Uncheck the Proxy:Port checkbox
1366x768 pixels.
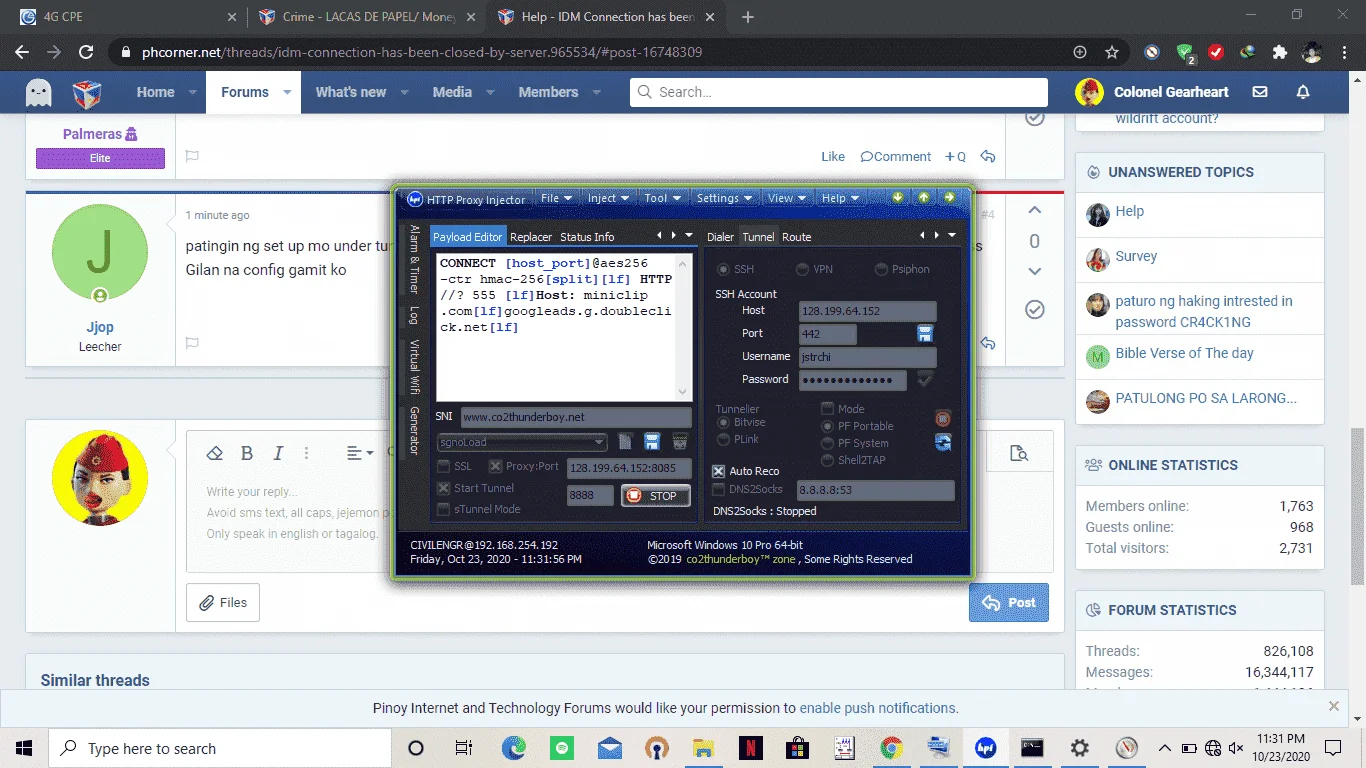[495, 466]
